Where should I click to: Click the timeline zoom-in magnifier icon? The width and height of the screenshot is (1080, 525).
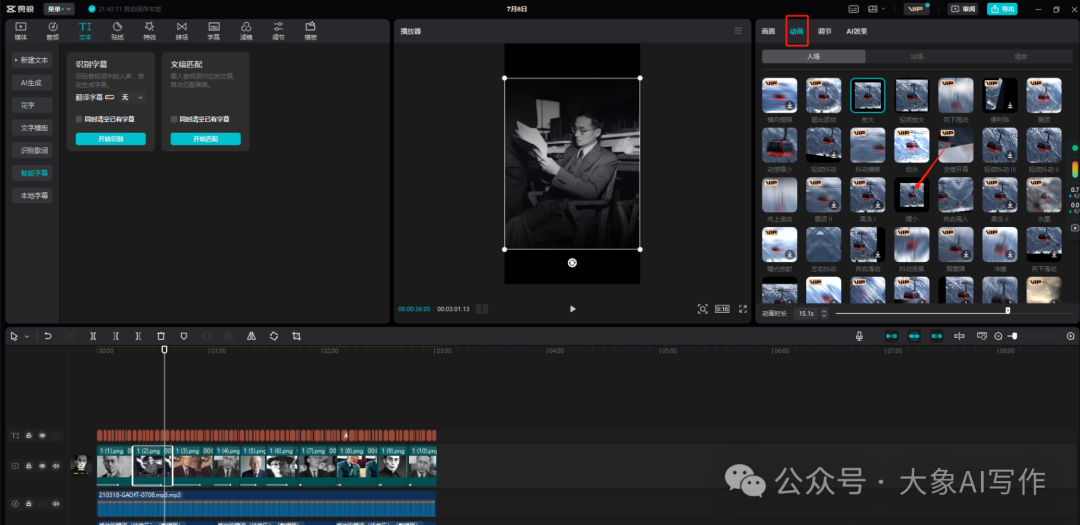[1070, 336]
